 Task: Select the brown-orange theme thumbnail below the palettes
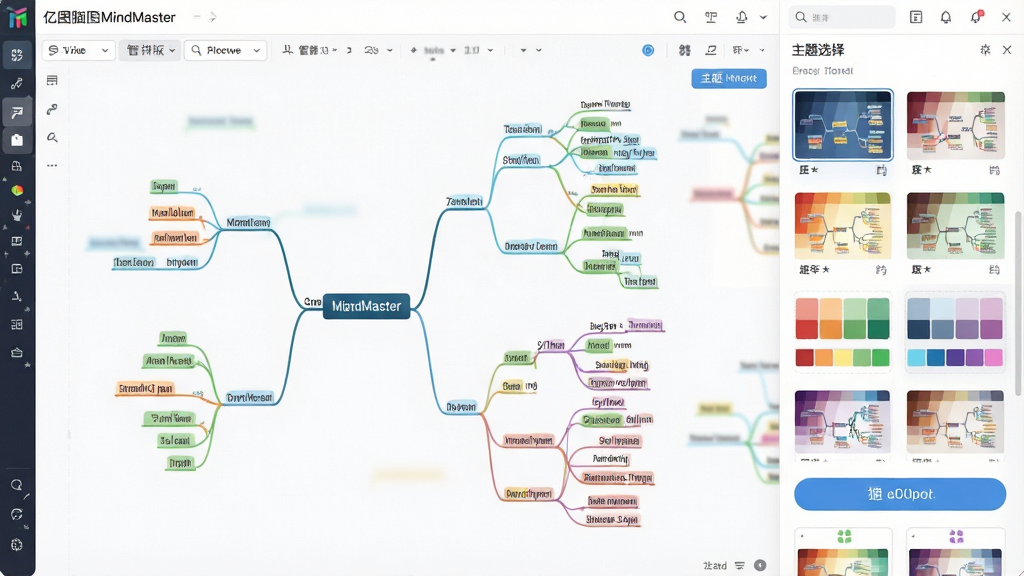coord(955,422)
